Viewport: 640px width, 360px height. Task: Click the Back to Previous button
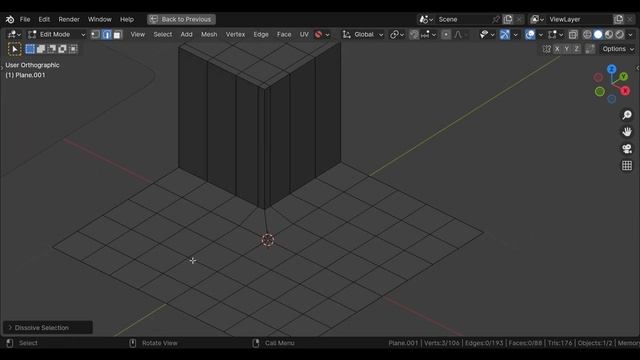(181, 19)
